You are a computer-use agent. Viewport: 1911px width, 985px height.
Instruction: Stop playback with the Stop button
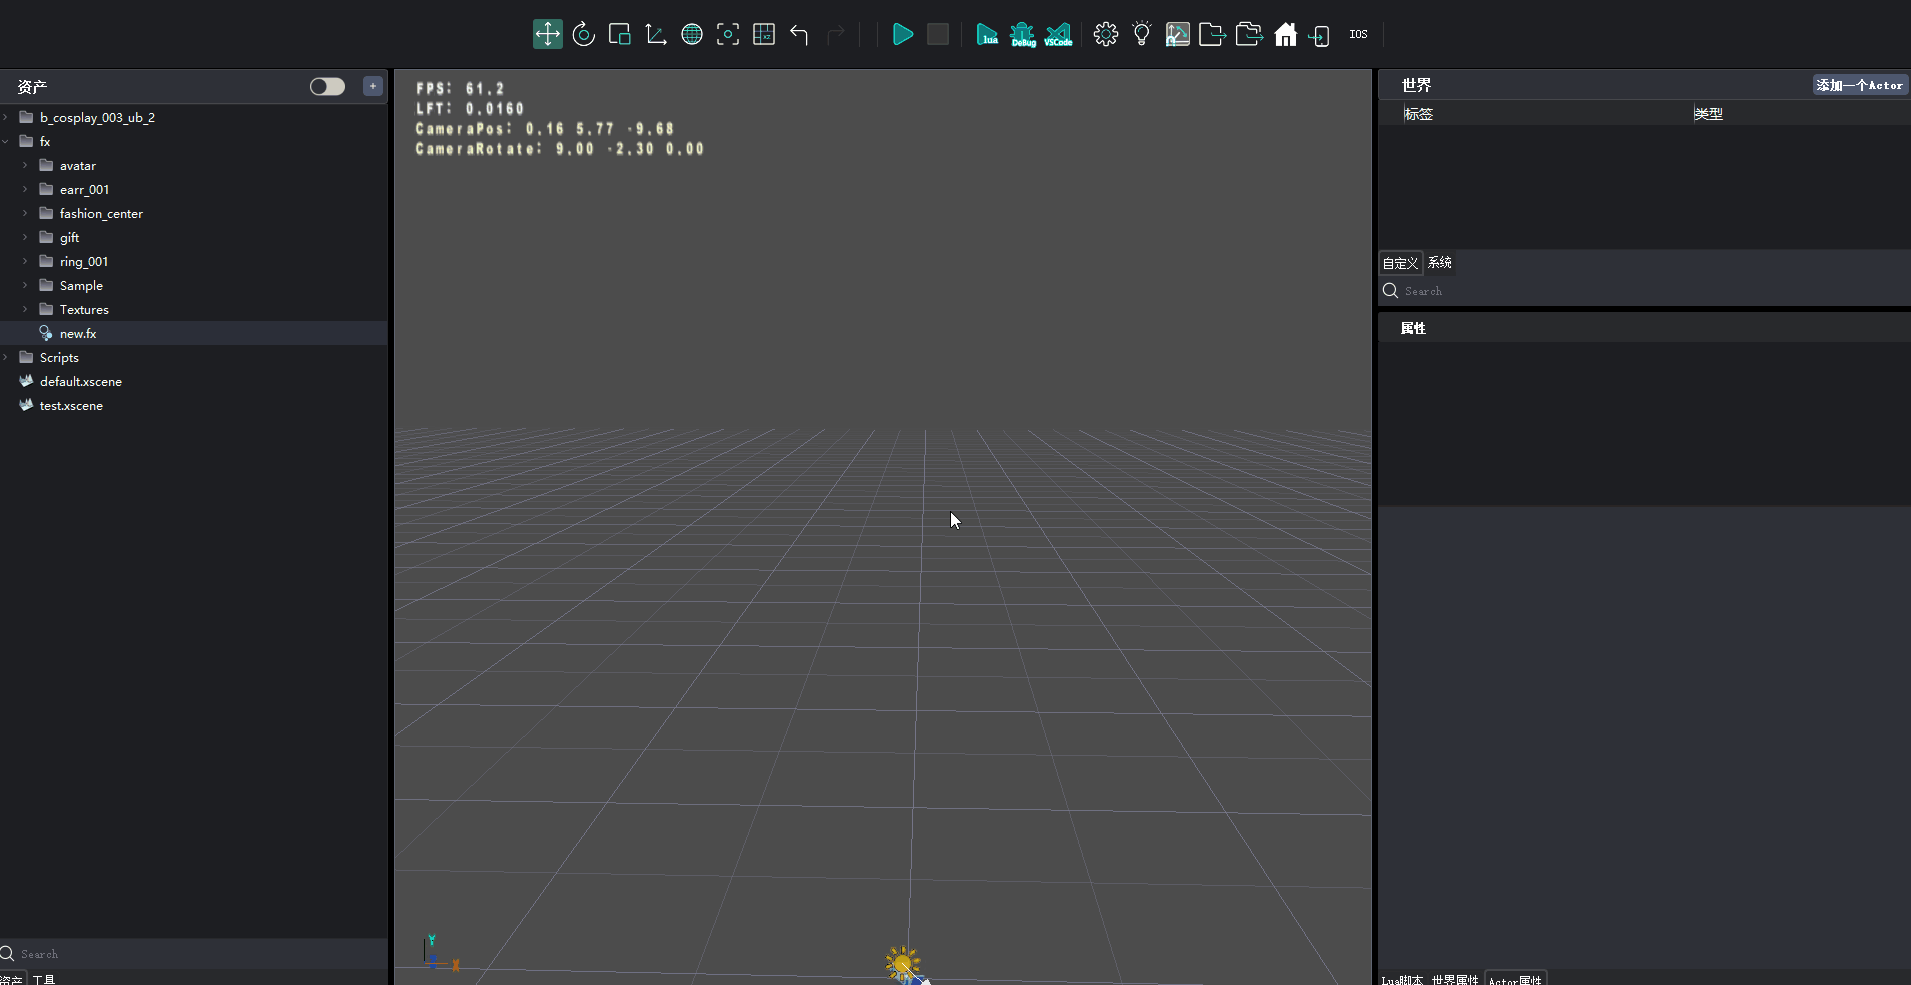[938, 34]
